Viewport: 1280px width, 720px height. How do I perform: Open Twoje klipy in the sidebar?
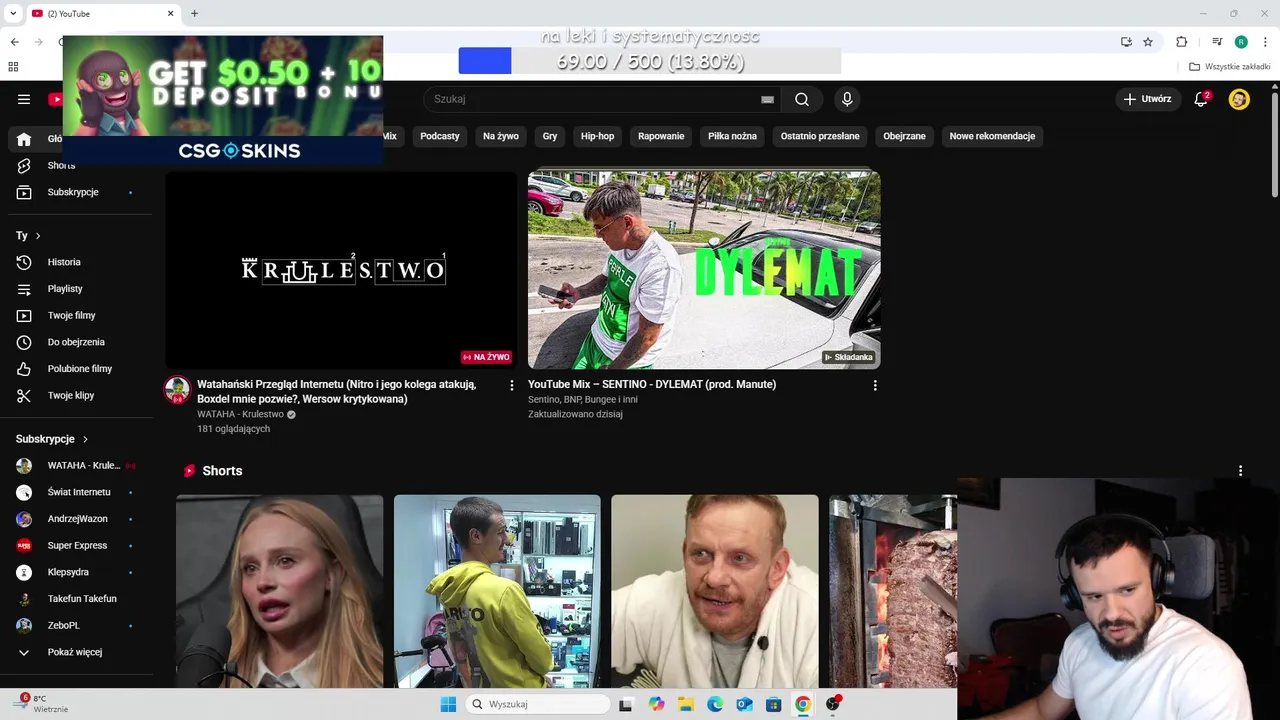coord(80,395)
